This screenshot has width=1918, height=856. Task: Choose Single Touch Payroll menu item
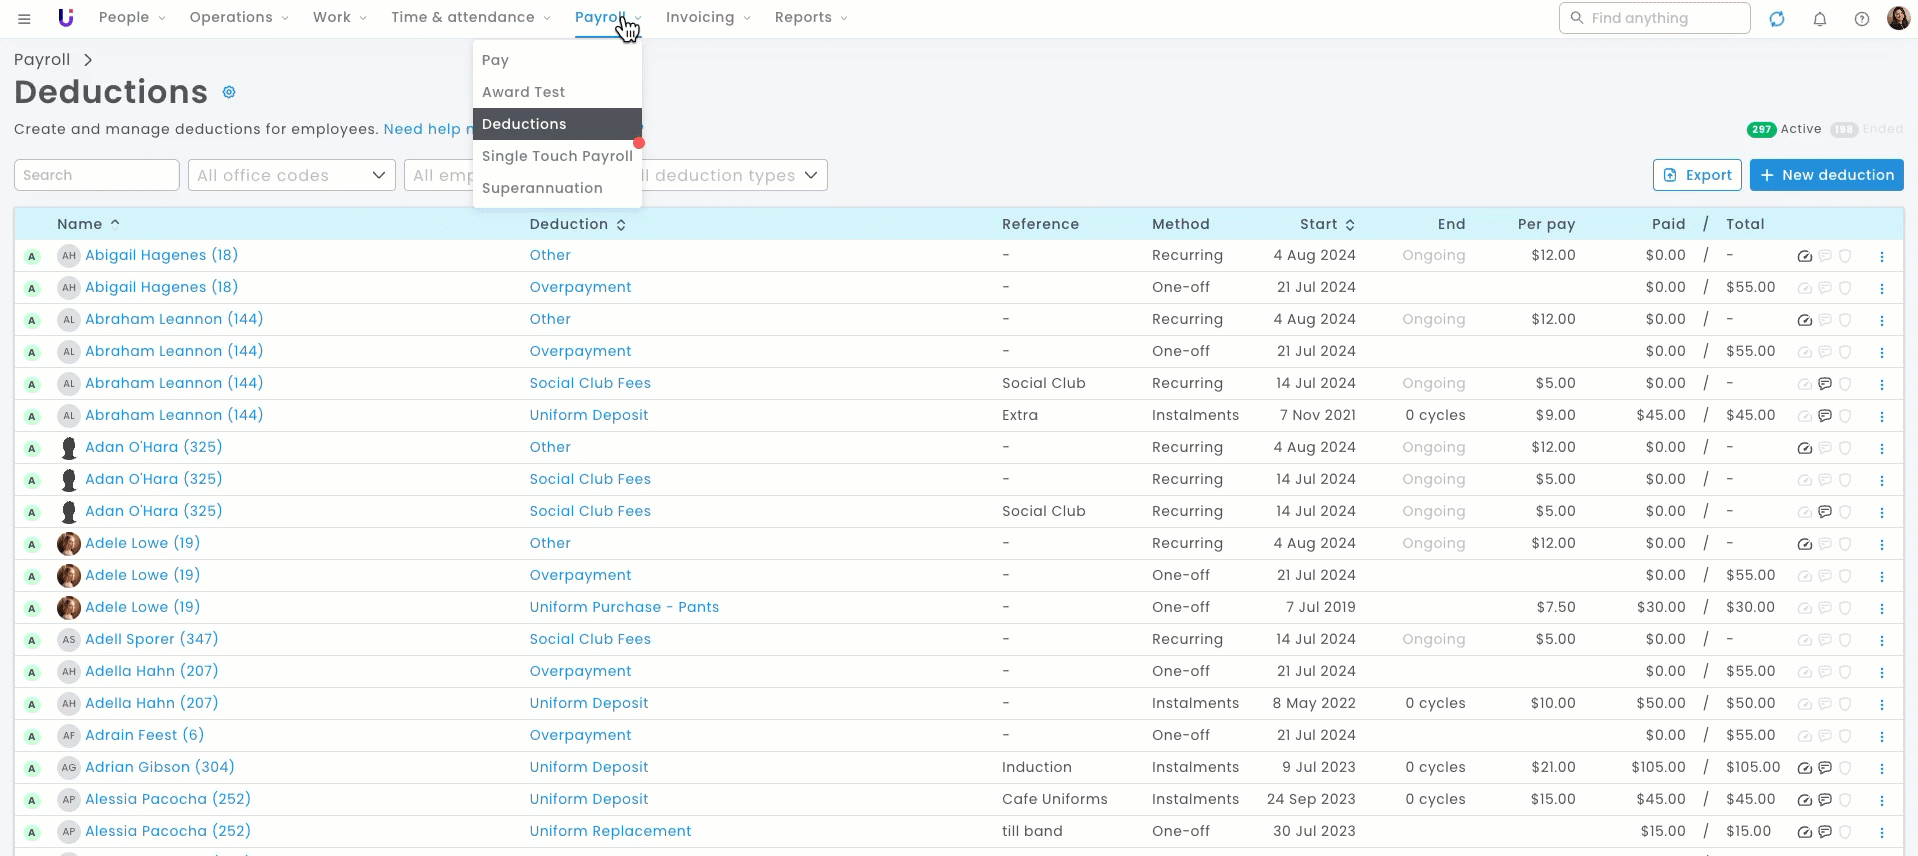tap(557, 156)
